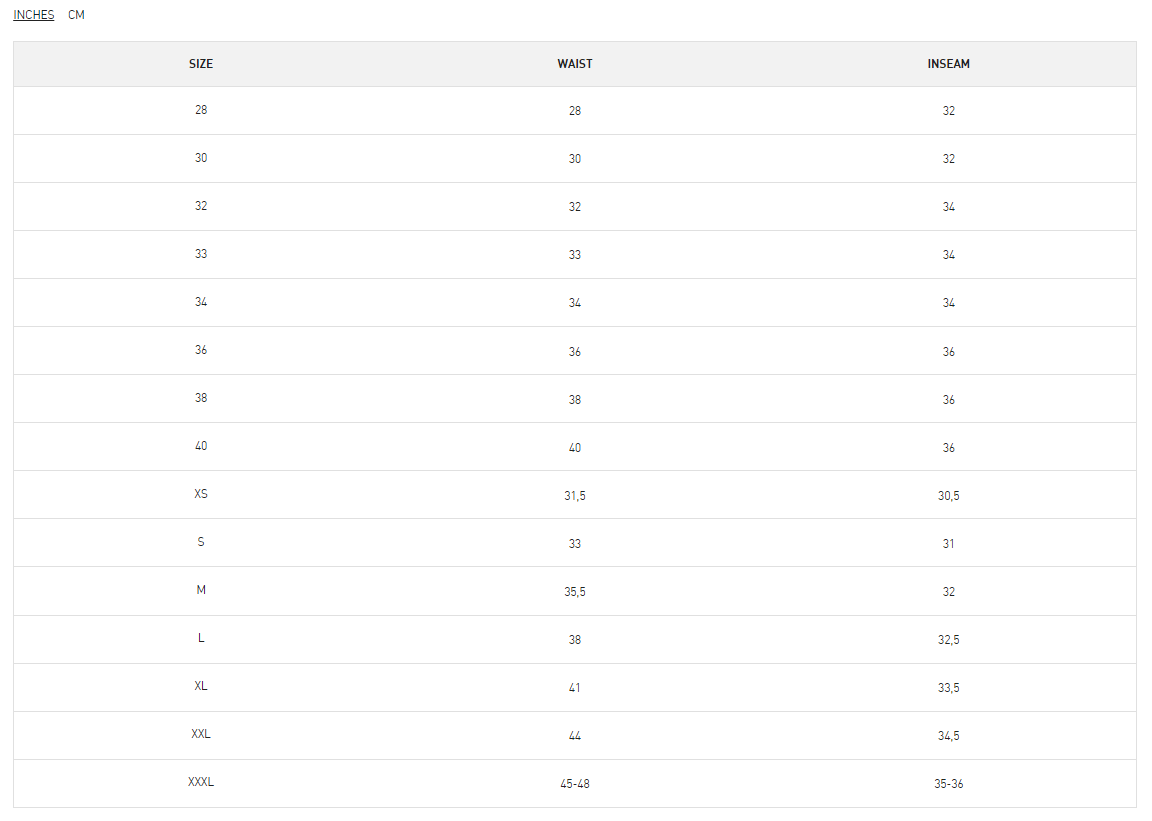Choose the M size label
The image size is (1152, 821).
(x=201, y=590)
